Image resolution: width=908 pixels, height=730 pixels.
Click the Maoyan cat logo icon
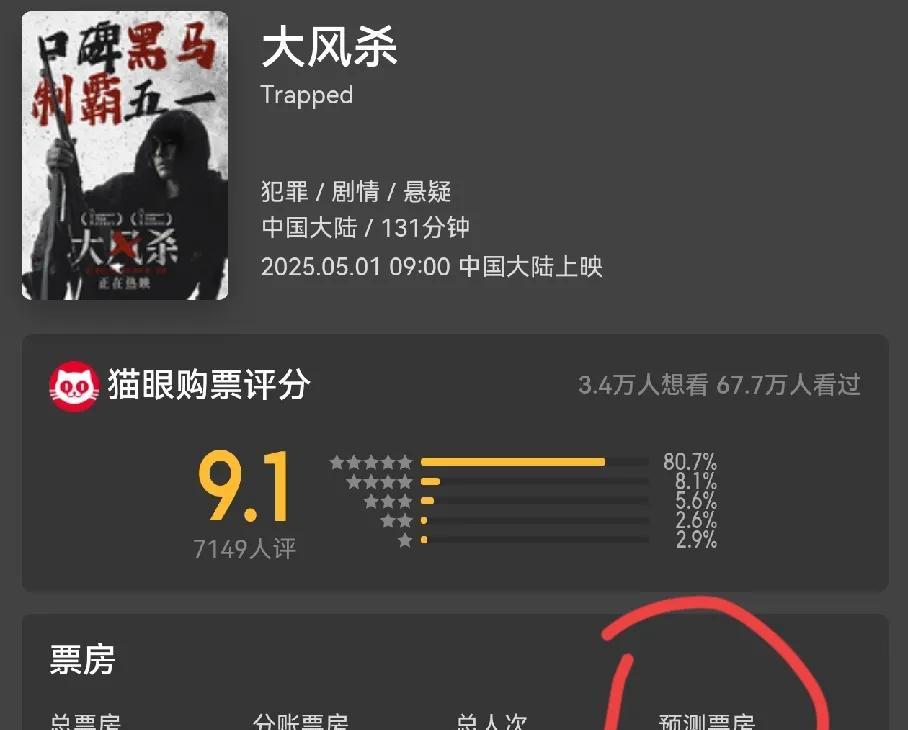[74, 386]
